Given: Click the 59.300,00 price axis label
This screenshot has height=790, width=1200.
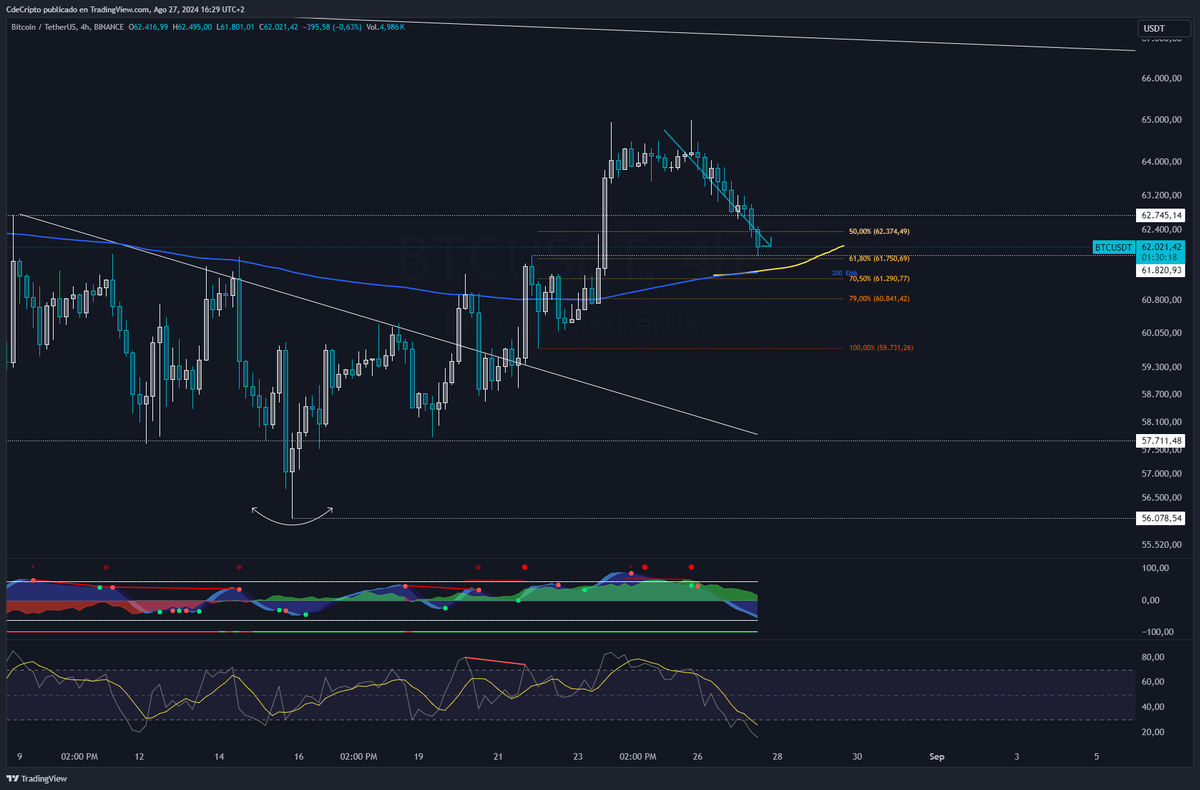Looking at the screenshot, I should click(1161, 367).
